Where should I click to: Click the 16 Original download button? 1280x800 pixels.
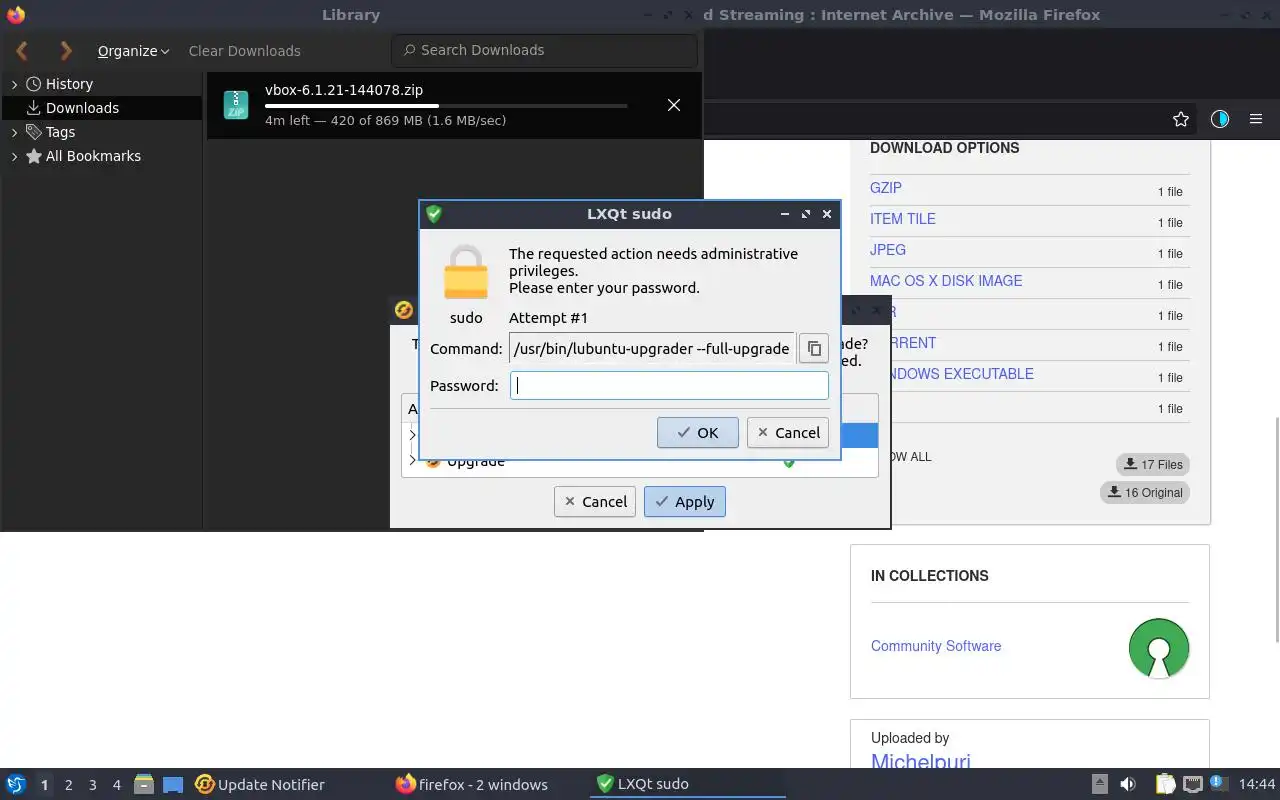click(x=1145, y=492)
